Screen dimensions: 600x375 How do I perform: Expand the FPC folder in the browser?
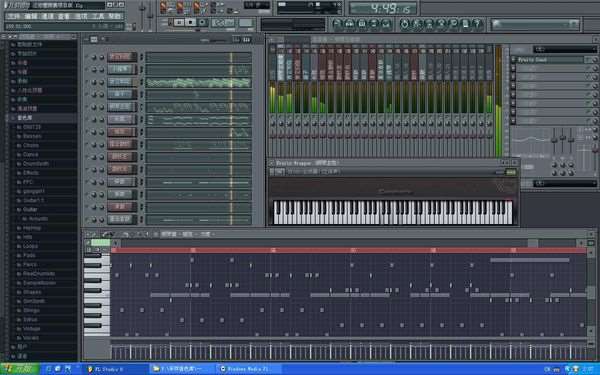pyautogui.click(x=28, y=182)
